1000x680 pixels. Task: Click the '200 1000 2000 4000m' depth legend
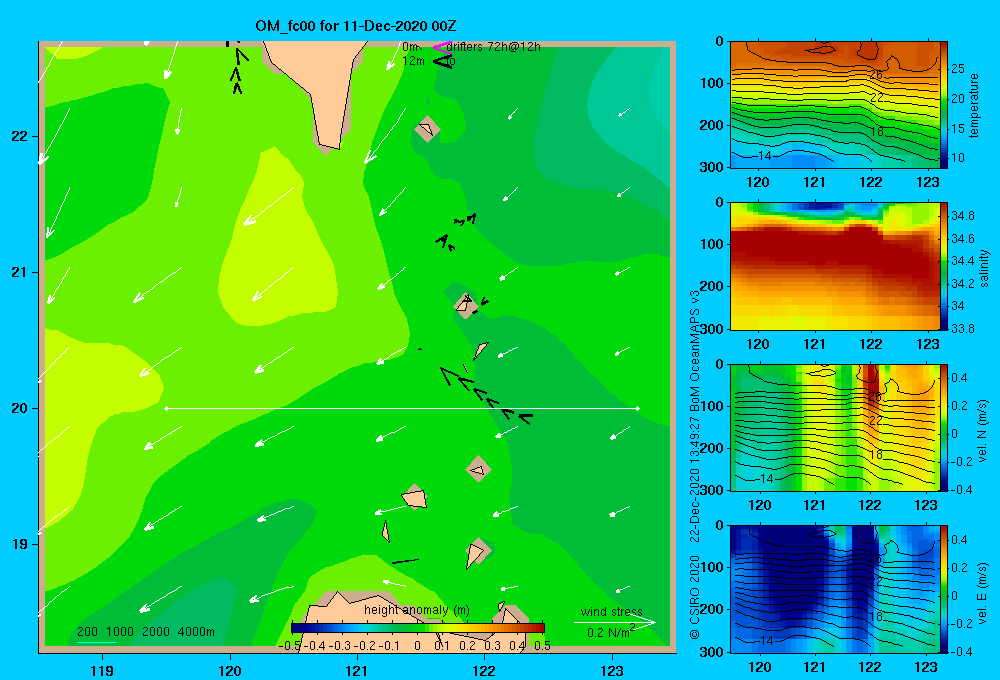coord(145,632)
